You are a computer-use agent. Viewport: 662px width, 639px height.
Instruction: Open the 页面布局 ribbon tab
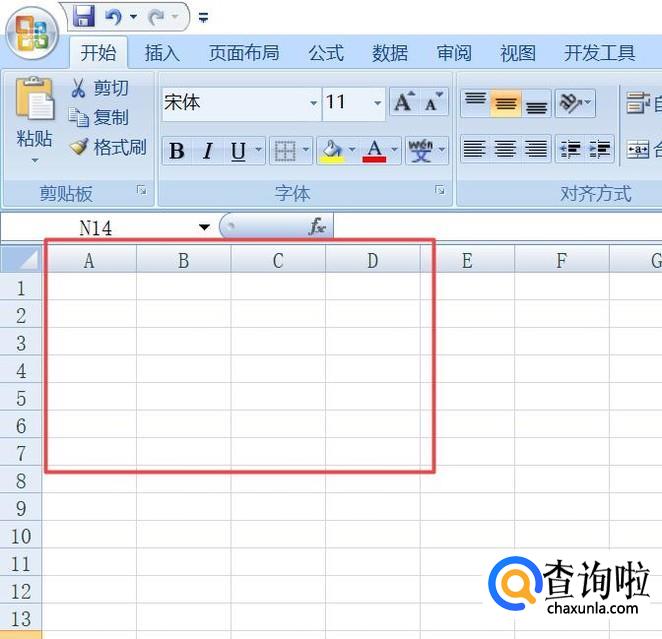coord(244,53)
